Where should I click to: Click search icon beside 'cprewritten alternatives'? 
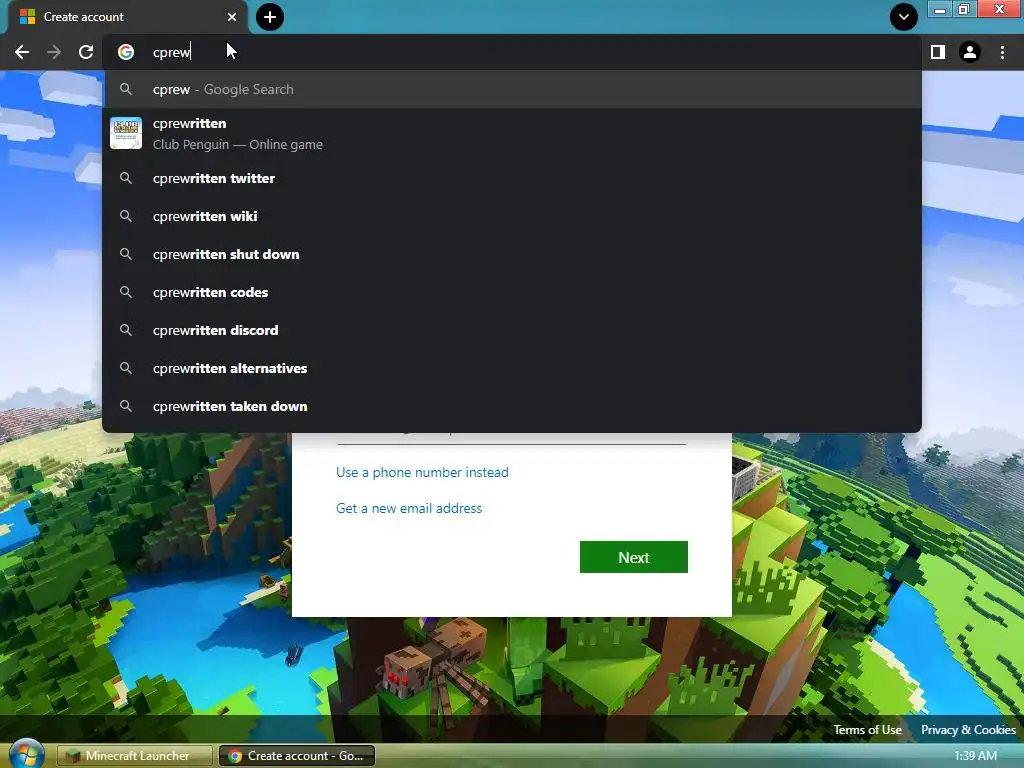click(126, 368)
